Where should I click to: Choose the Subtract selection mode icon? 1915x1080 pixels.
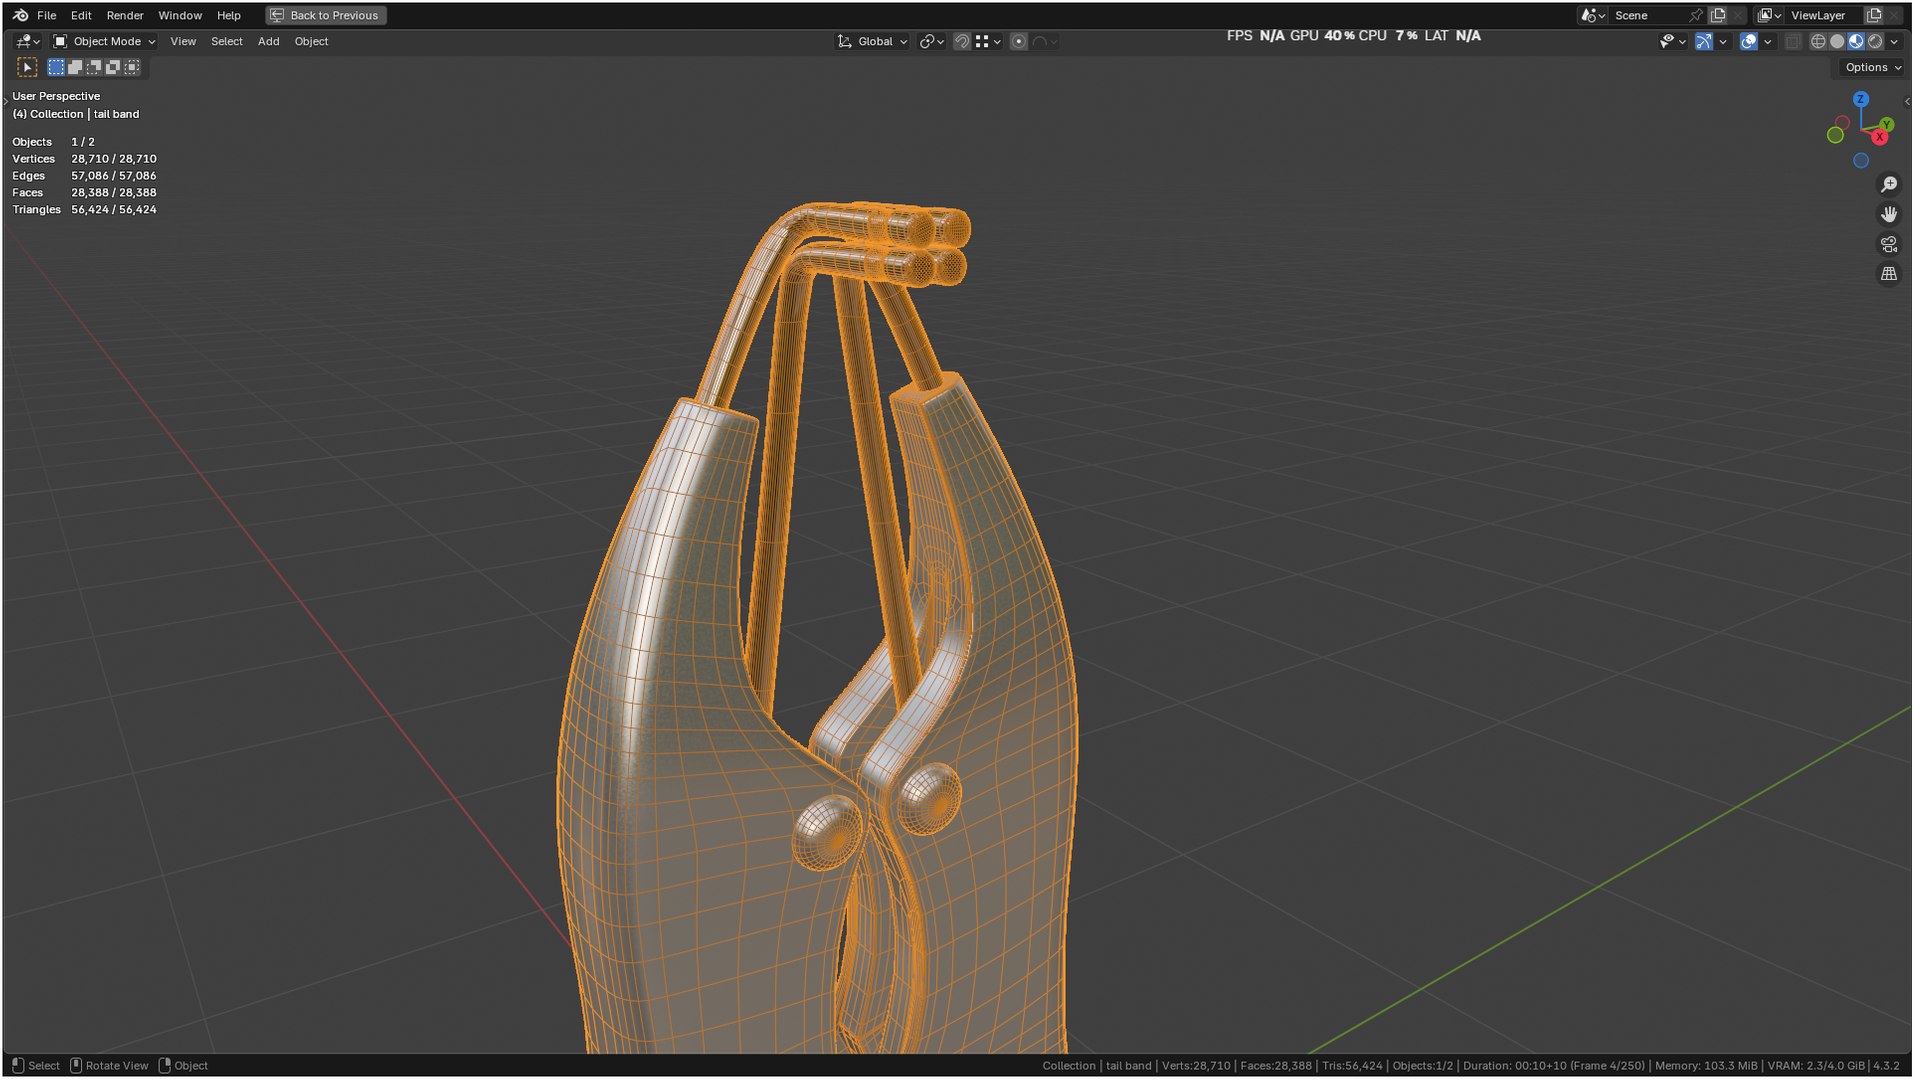tap(94, 67)
